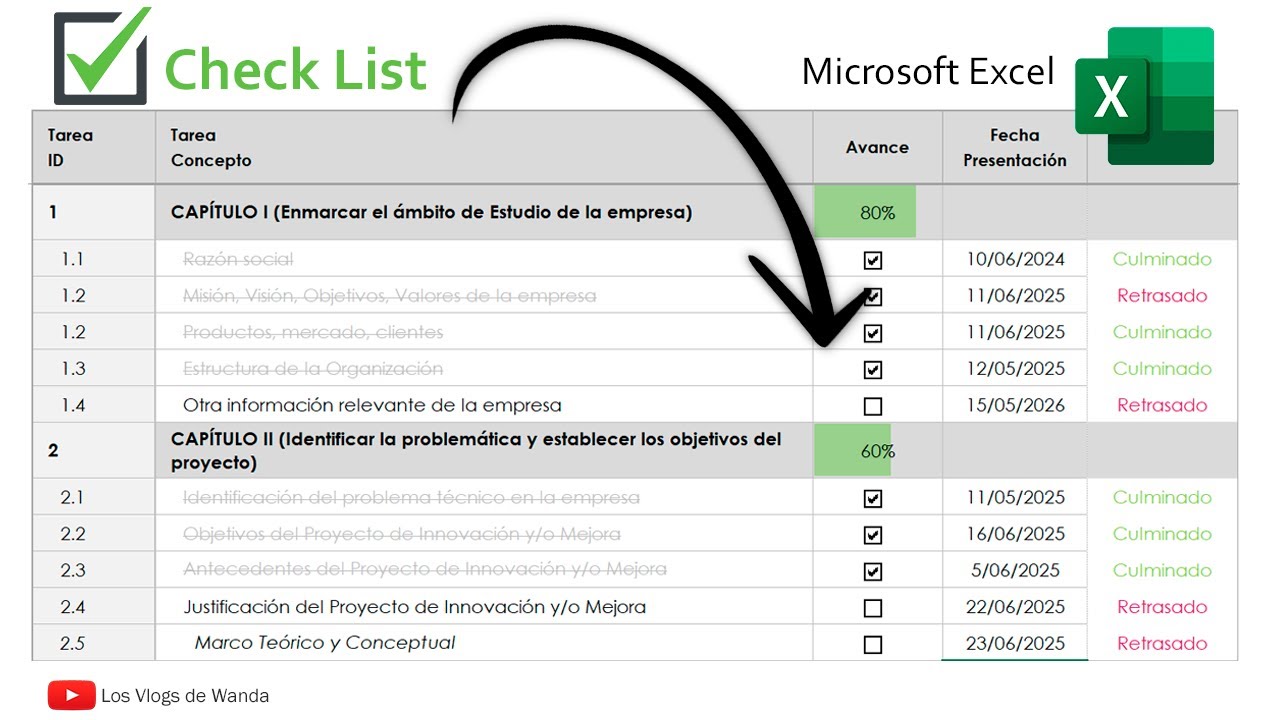1280x720 pixels.
Task: Select the Tarea Concepto column header
Action: [484, 147]
